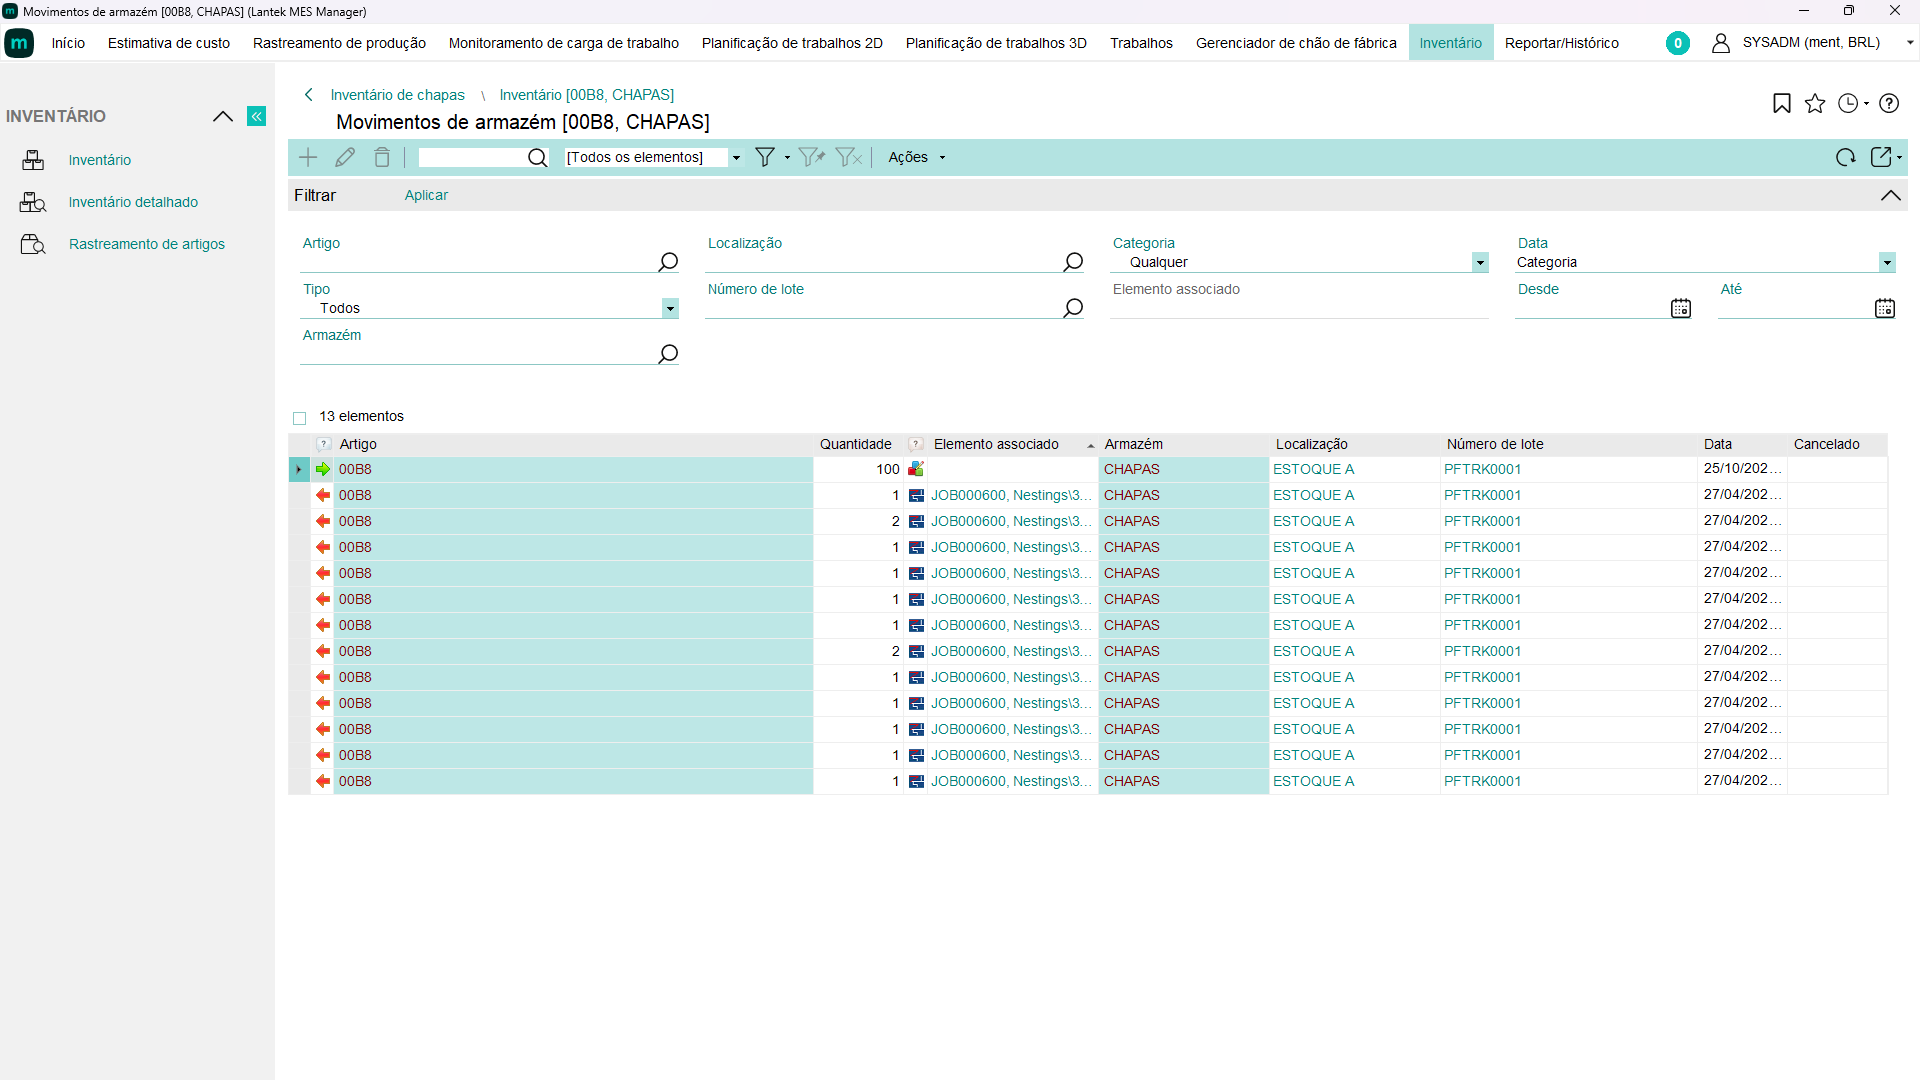
Task: Click the user profile icon
Action: [1721, 43]
